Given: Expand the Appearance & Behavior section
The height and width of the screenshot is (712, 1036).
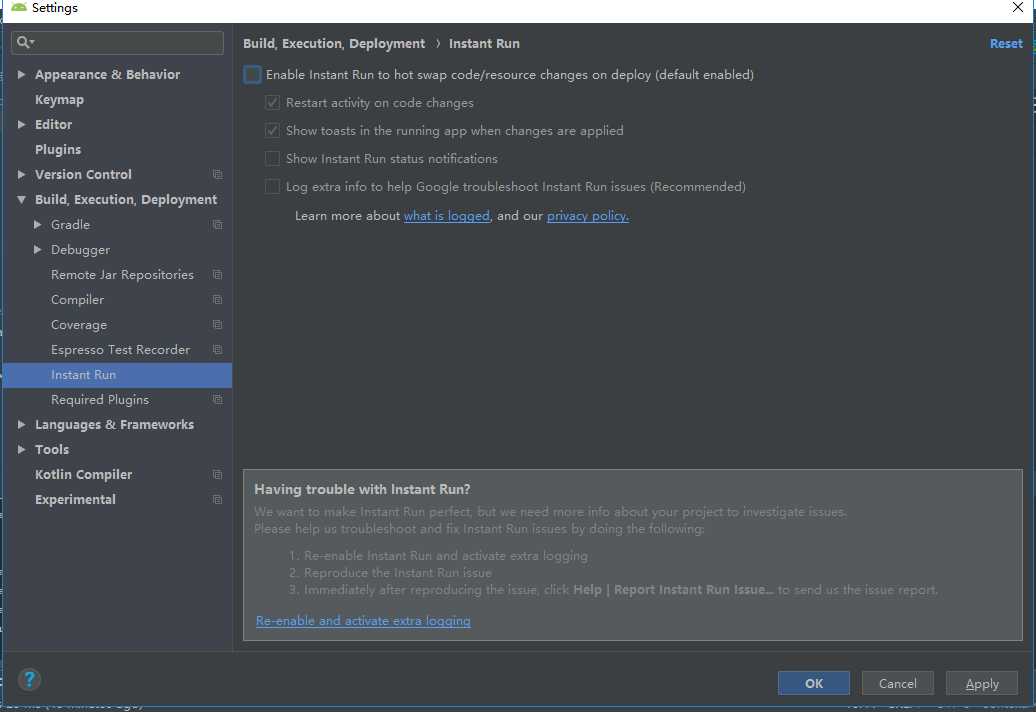Looking at the screenshot, I should point(22,75).
